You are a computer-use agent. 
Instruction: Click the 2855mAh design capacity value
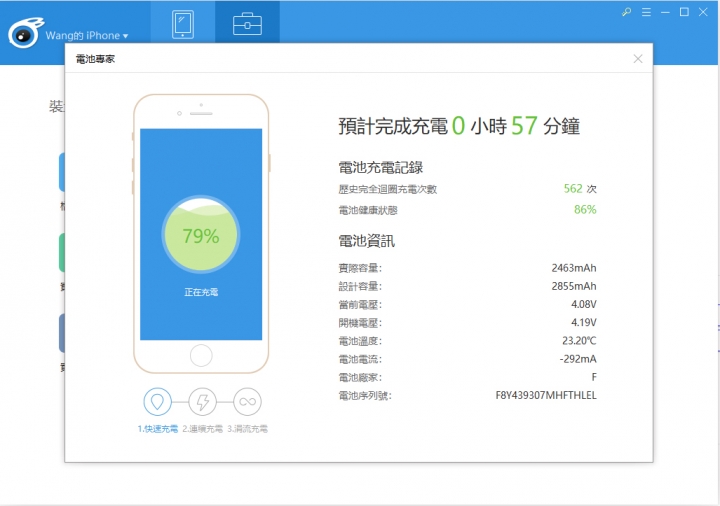point(574,286)
